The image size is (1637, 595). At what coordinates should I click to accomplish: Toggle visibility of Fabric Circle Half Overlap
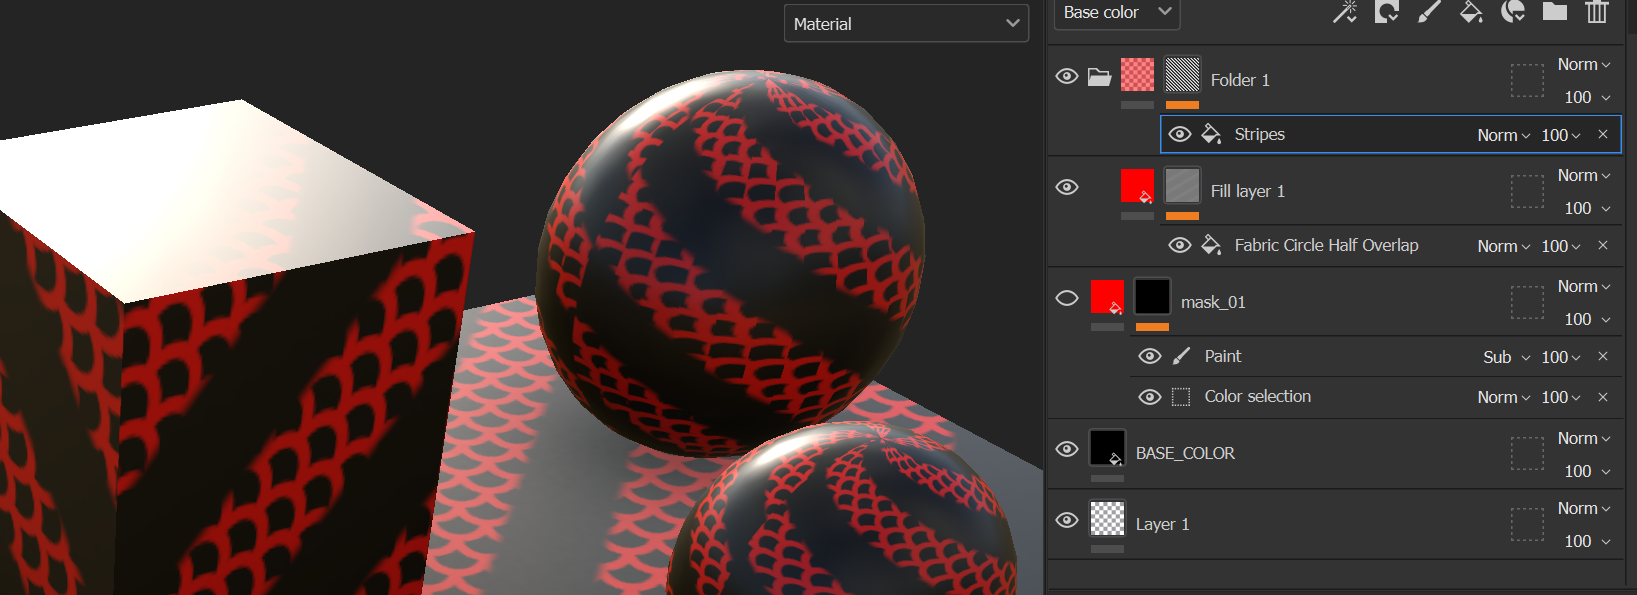pos(1180,245)
